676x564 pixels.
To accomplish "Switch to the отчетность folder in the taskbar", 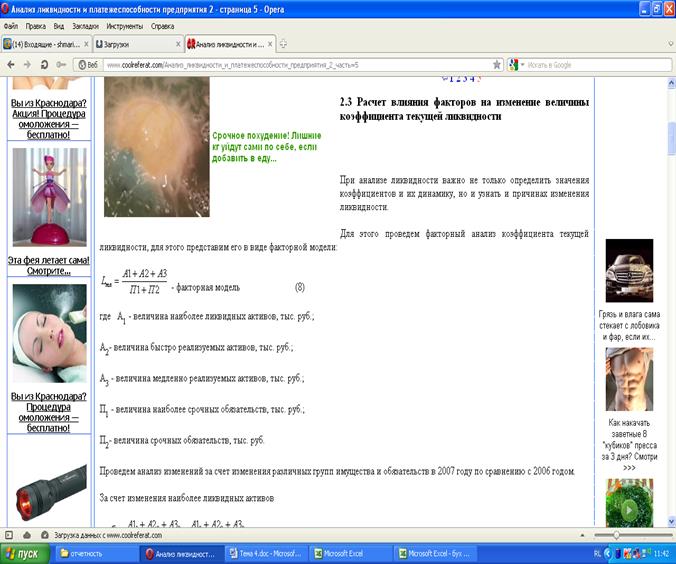I will [x=96, y=554].
